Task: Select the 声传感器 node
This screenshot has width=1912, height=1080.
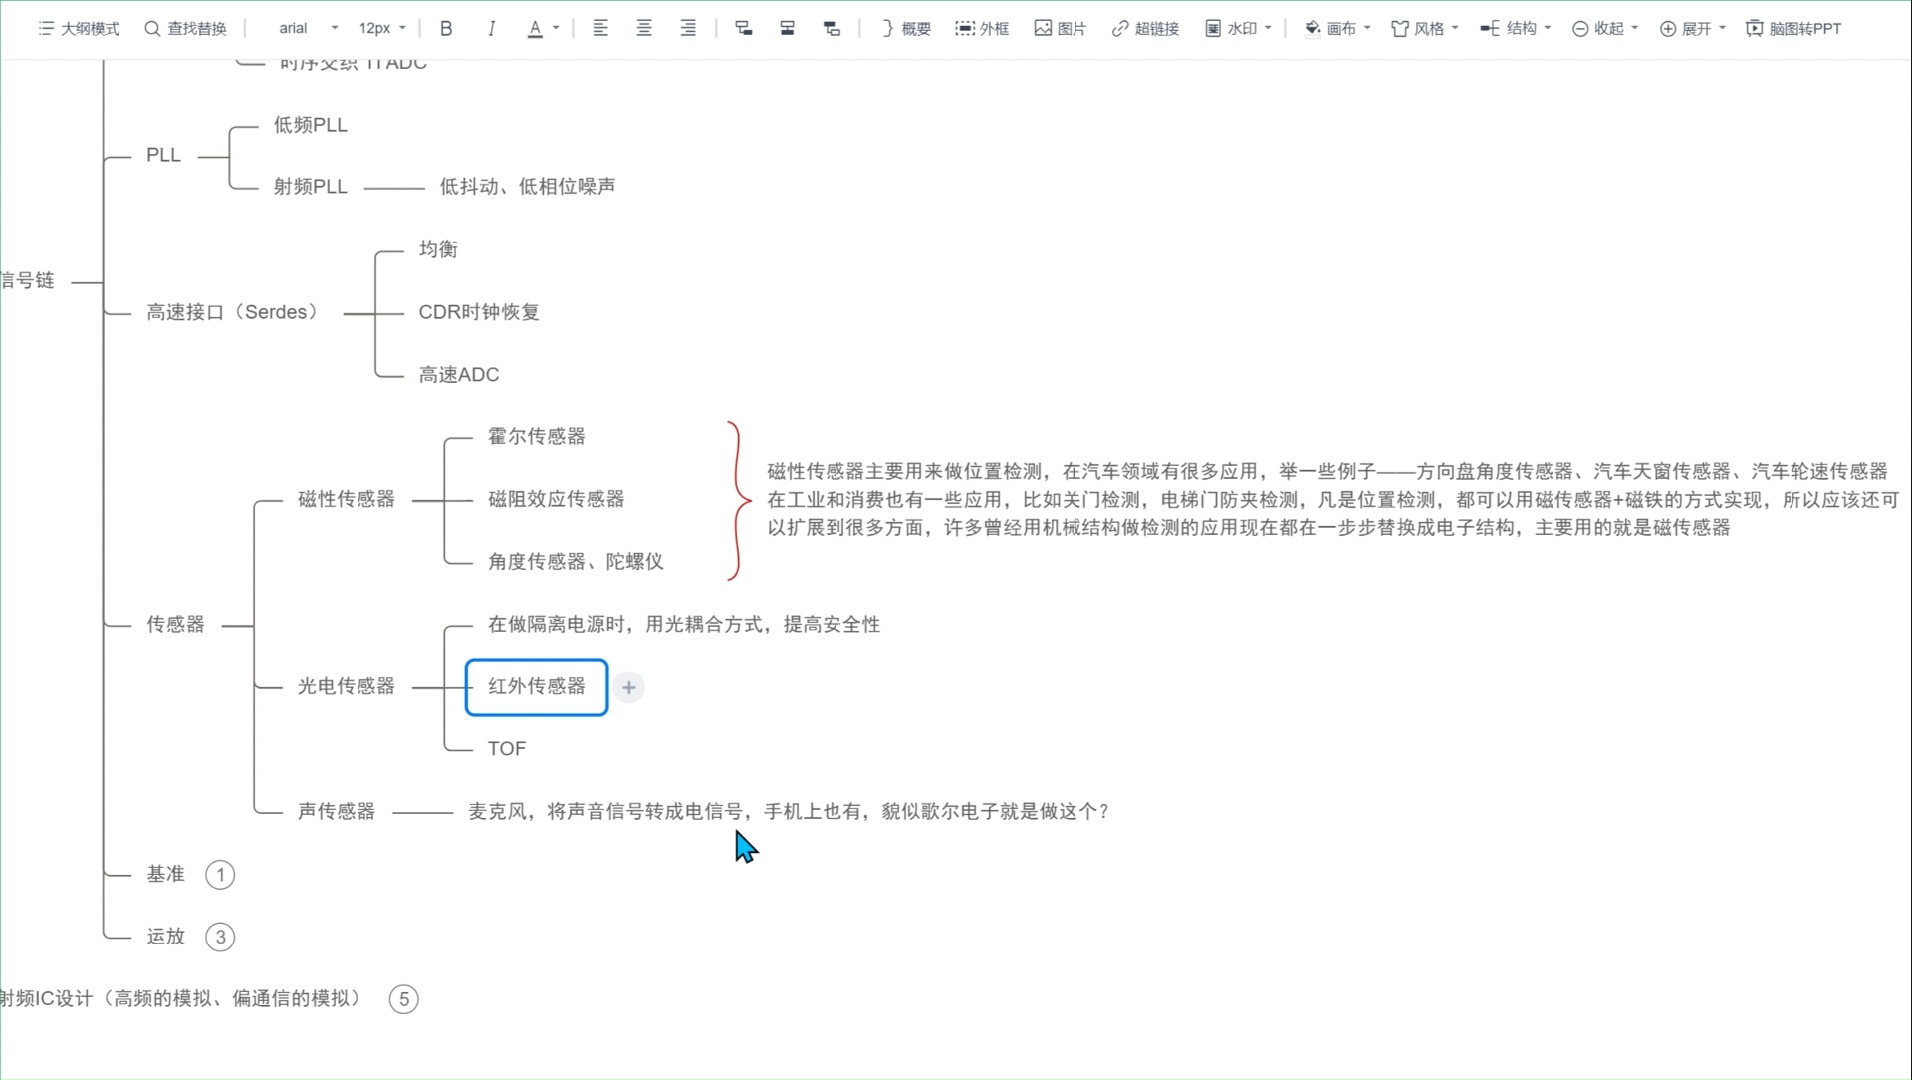Action: tap(336, 811)
